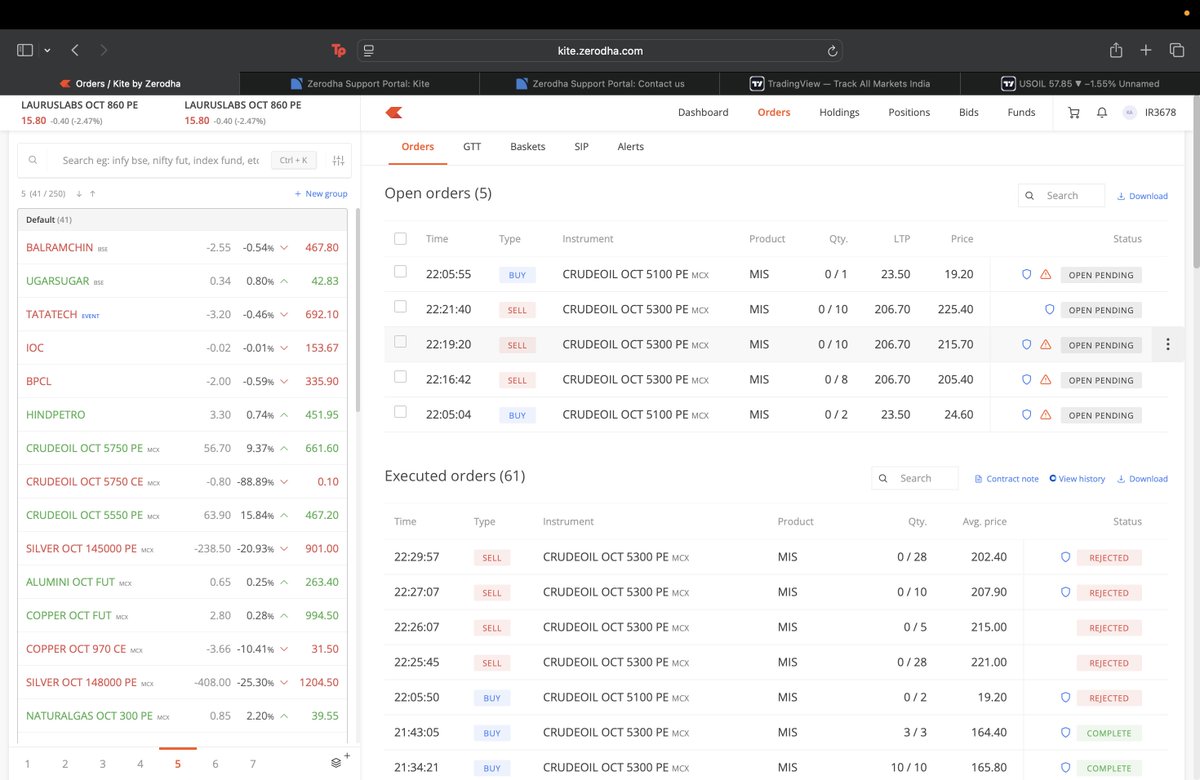The height and width of the screenshot is (780, 1200).
Task: Sort watchlist descending arrow
Action: [78, 194]
